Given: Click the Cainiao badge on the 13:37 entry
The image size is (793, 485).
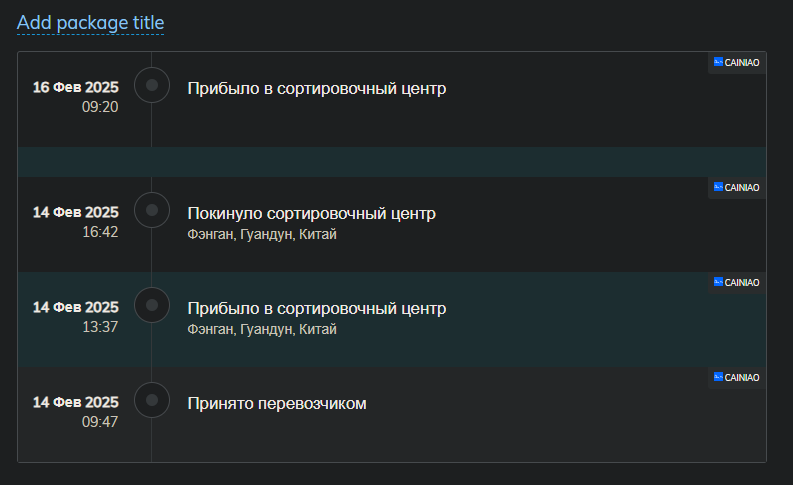Looking at the screenshot, I should pyautogui.click(x=737, y=283).
